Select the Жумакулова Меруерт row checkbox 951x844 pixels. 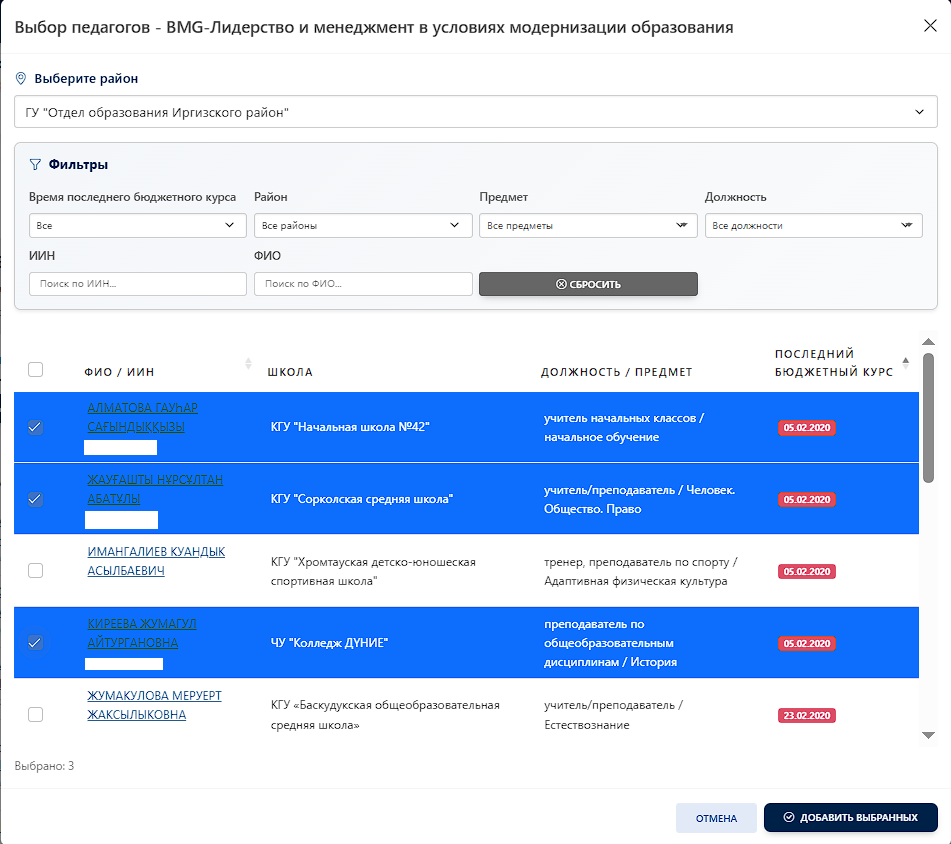click(36, 714)
